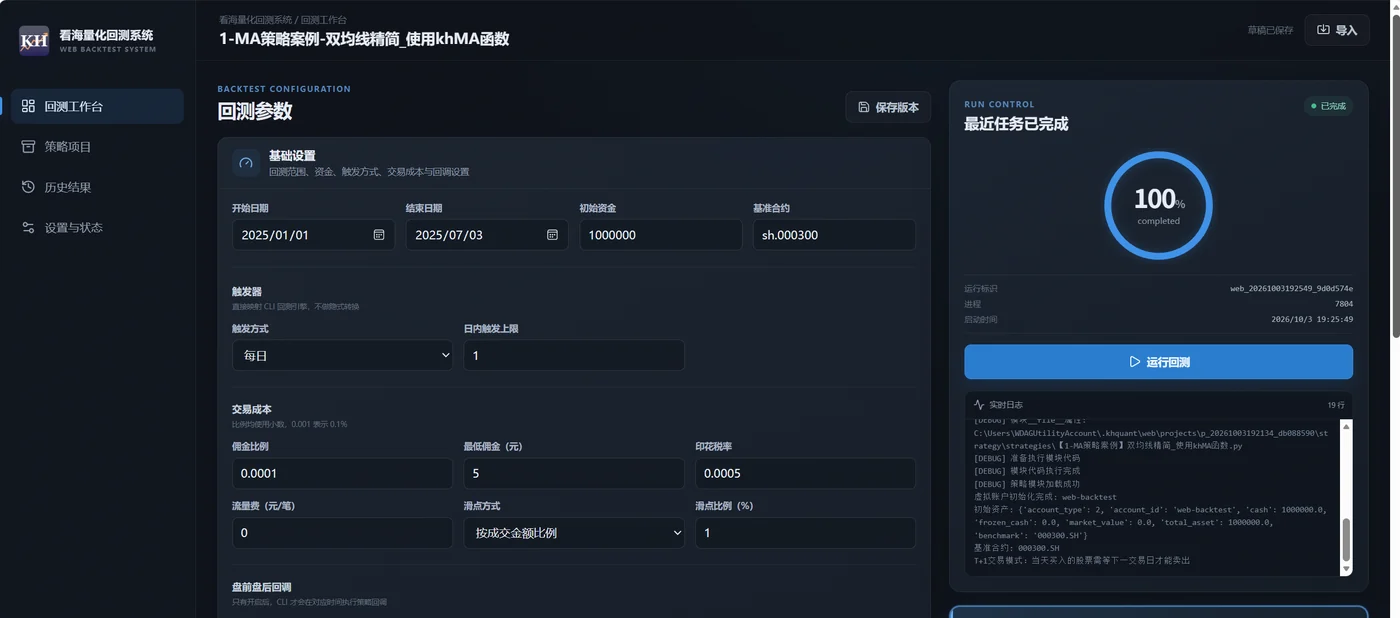Image resolution: width=1400 pixels, height=618 pixels.
Task: Click the 基准合约 input field
Action: pyautogui.click(x=834, y=235)
